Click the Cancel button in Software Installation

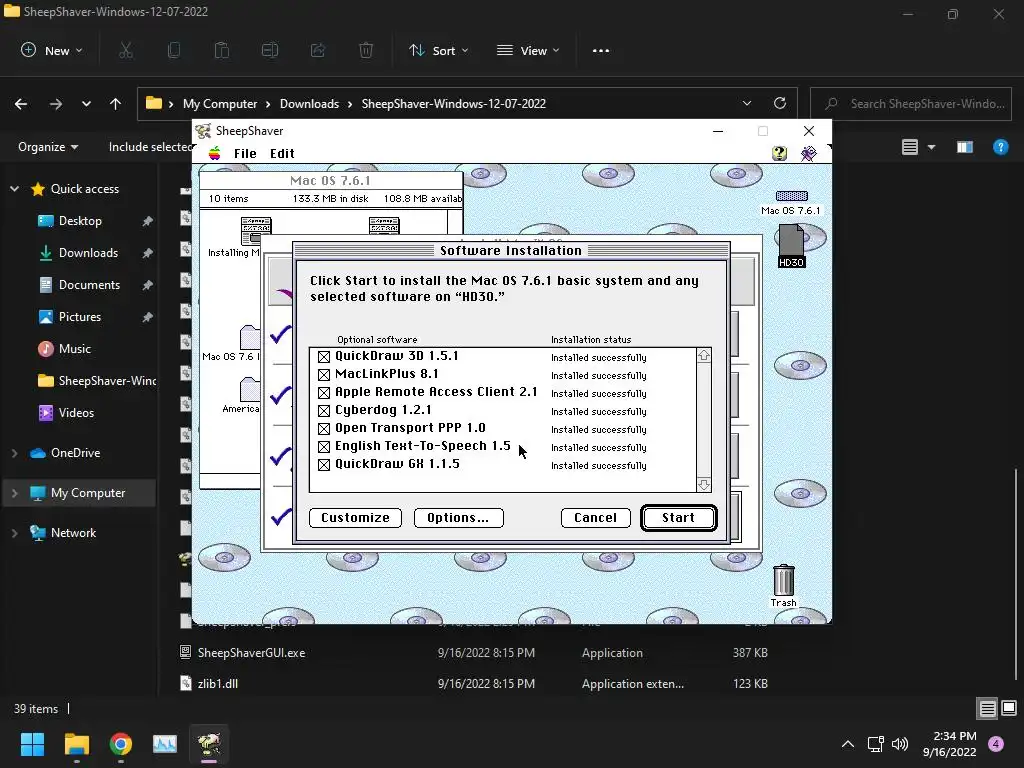coord(596,518)
